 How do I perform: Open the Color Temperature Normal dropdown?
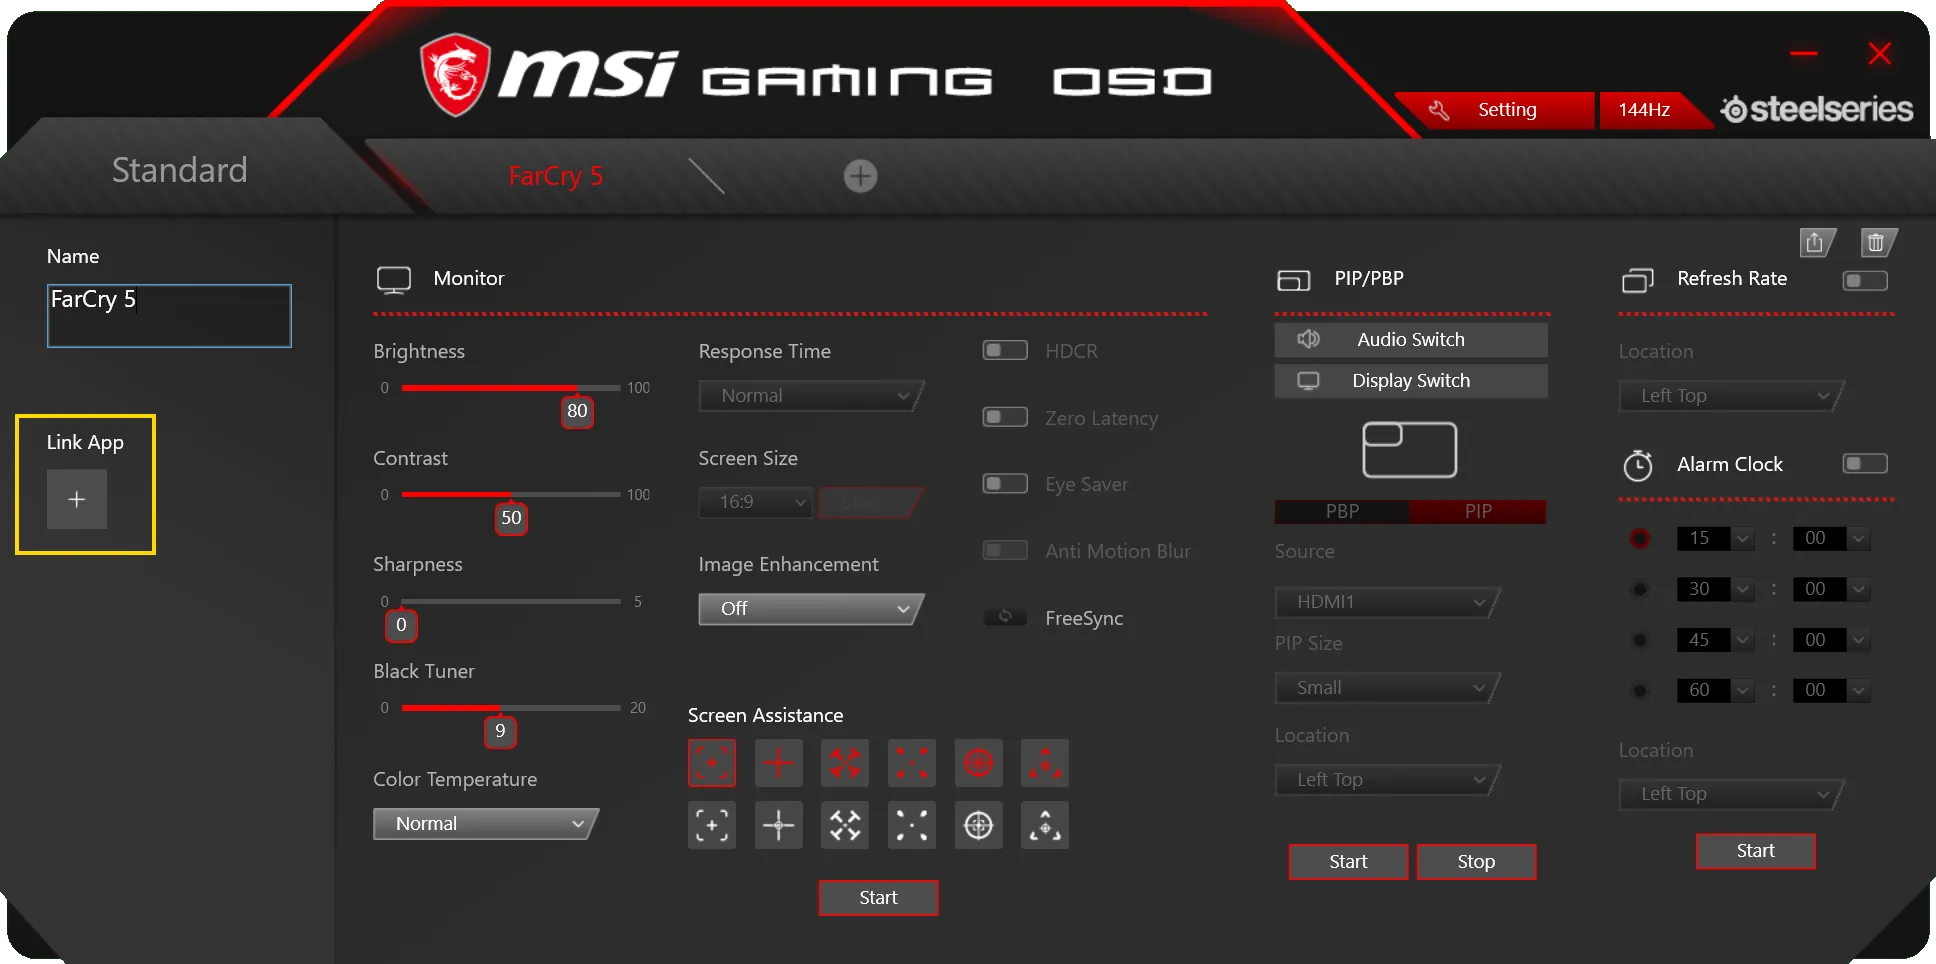(x=486, y=824)
